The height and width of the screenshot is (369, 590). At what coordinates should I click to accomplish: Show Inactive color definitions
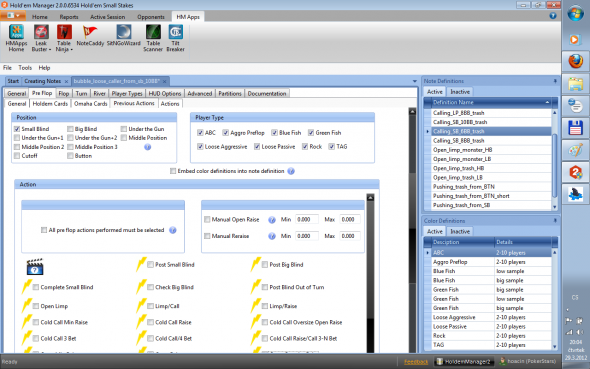(x=460, y=232)
